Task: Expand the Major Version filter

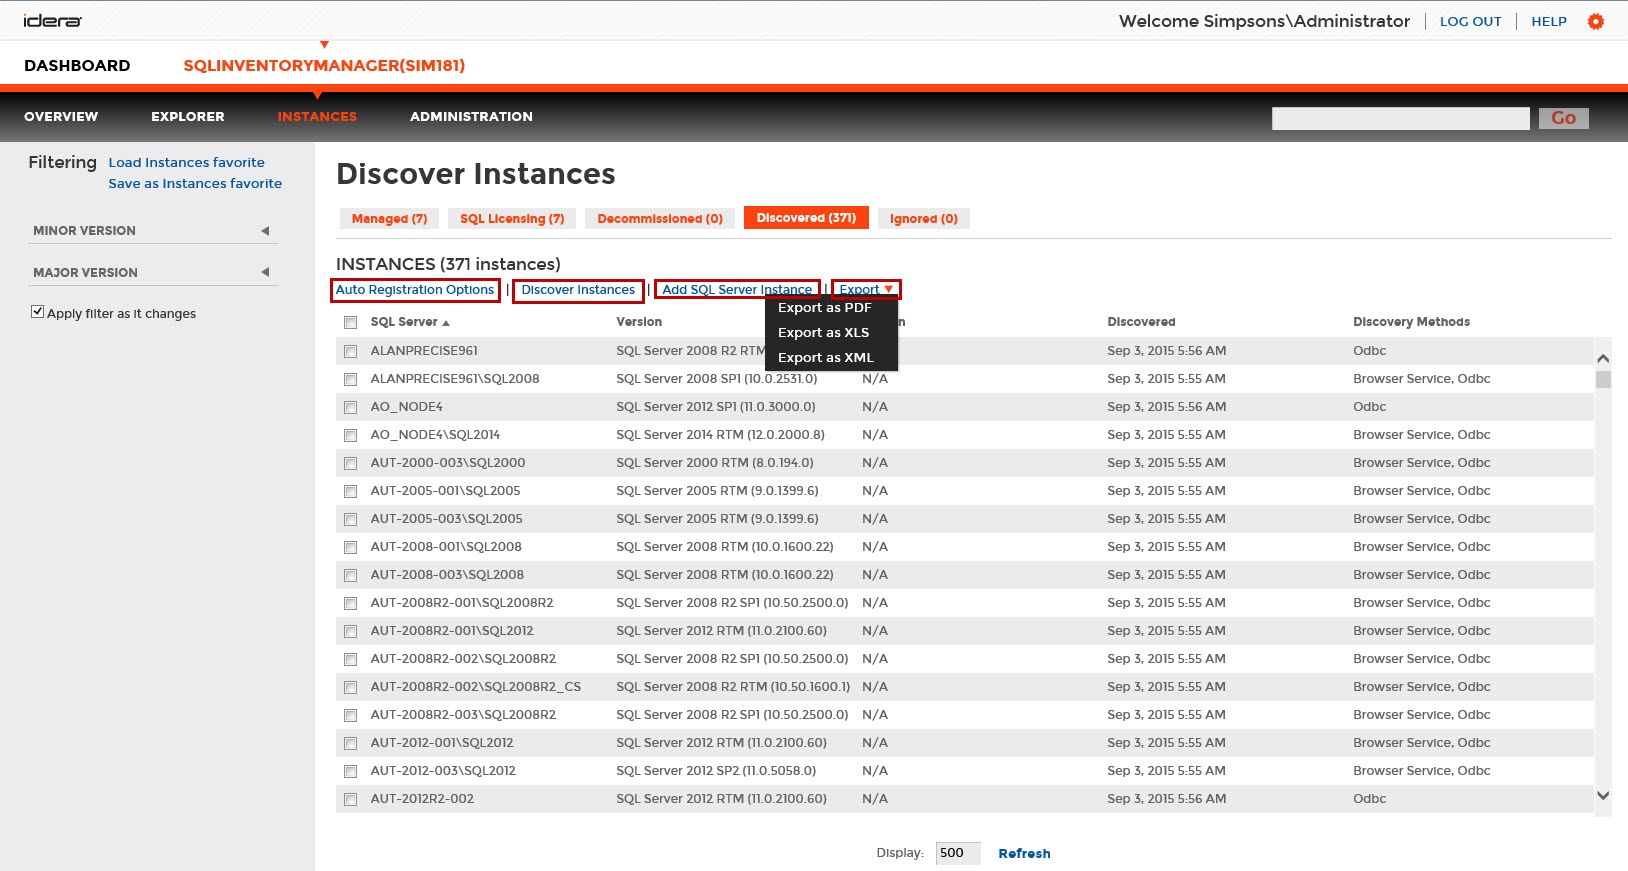Action: [x=265, y=272]
